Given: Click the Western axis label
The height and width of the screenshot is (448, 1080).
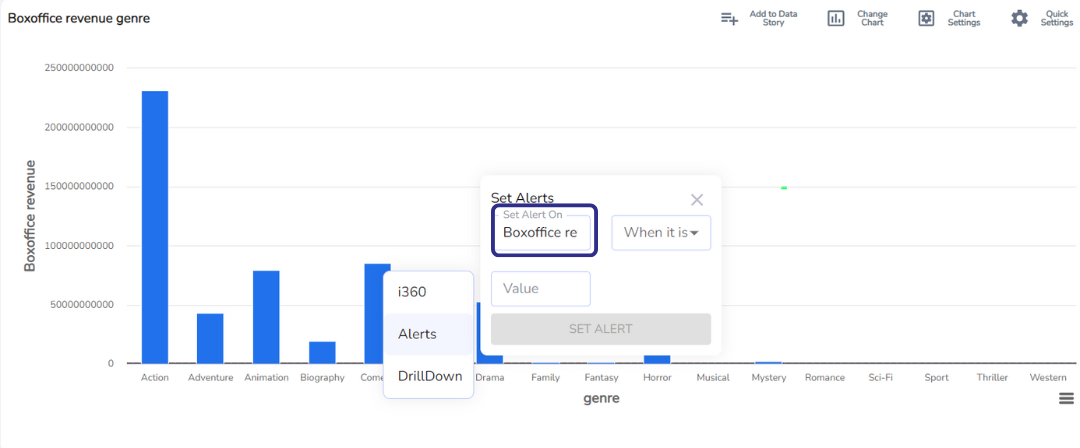Looking at the screenshot, I should click(1048, 378).
